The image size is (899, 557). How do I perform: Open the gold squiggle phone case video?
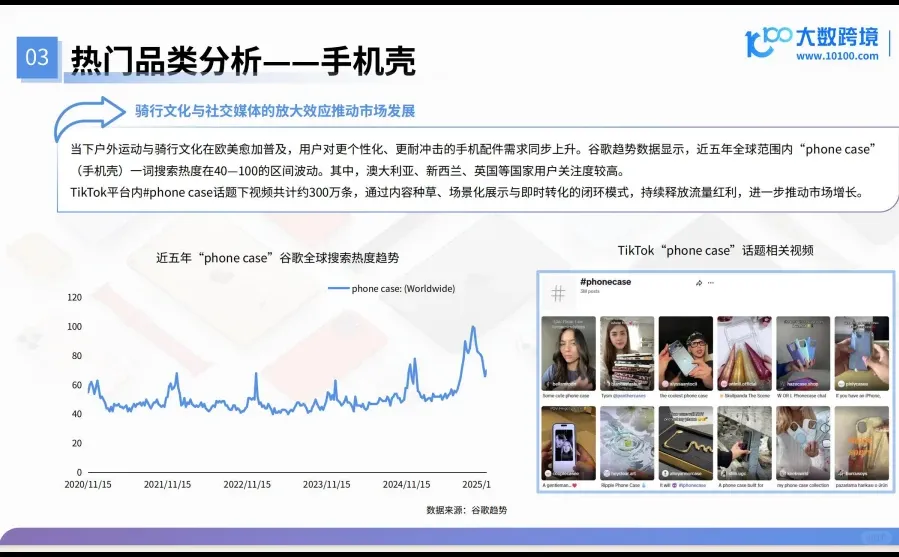686,443
